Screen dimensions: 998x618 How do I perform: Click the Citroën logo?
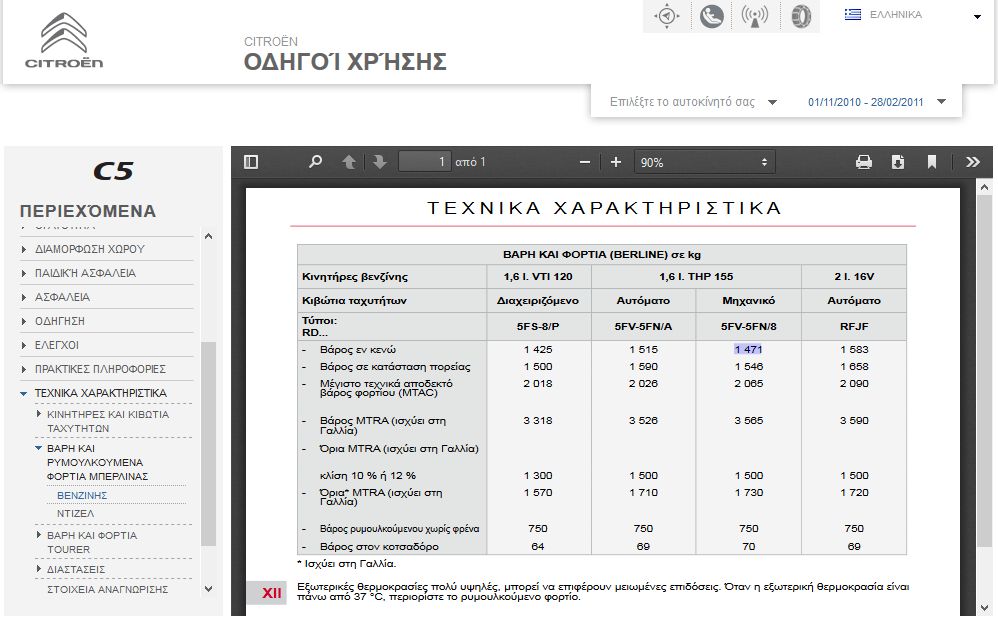point(64,41)
